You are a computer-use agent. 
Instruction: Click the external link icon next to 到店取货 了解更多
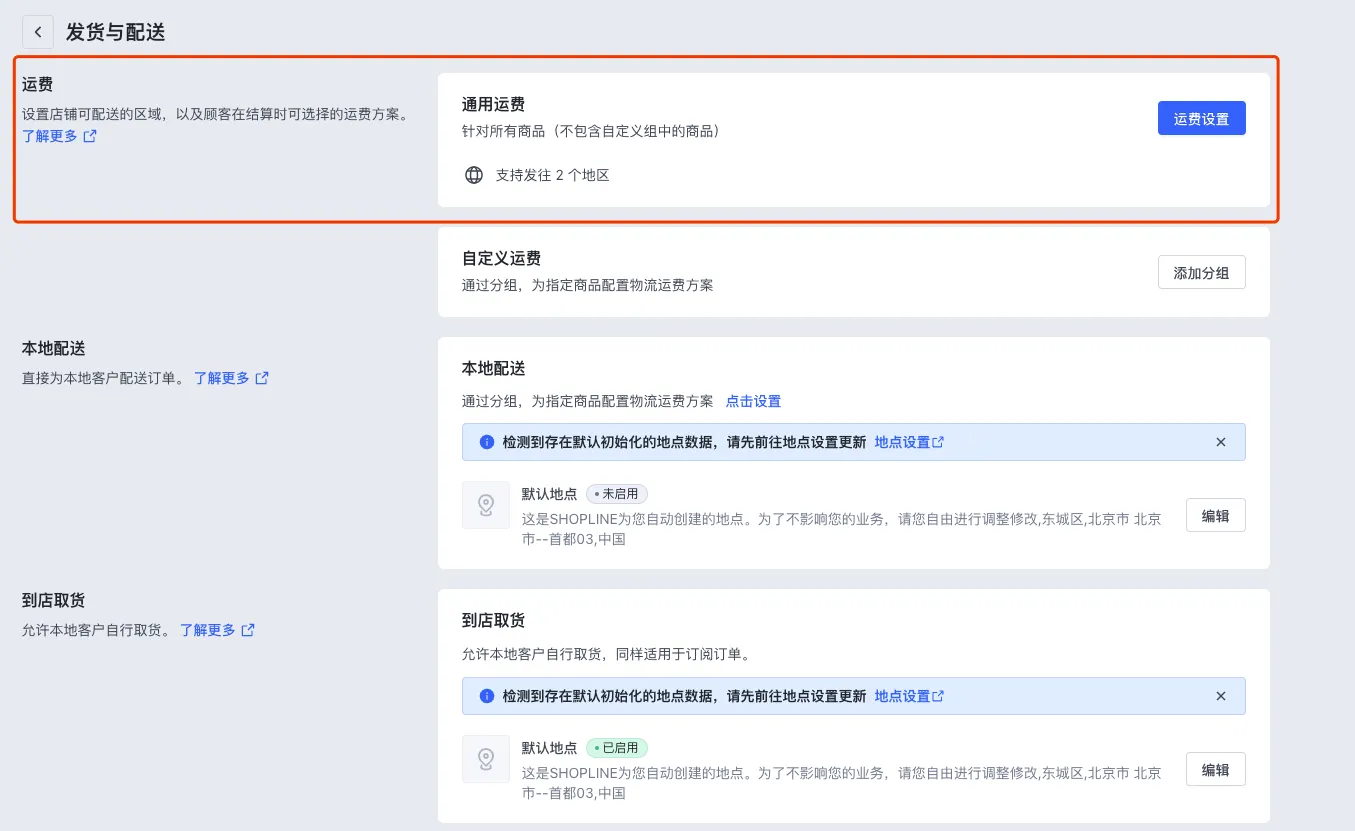click(248, 630)
